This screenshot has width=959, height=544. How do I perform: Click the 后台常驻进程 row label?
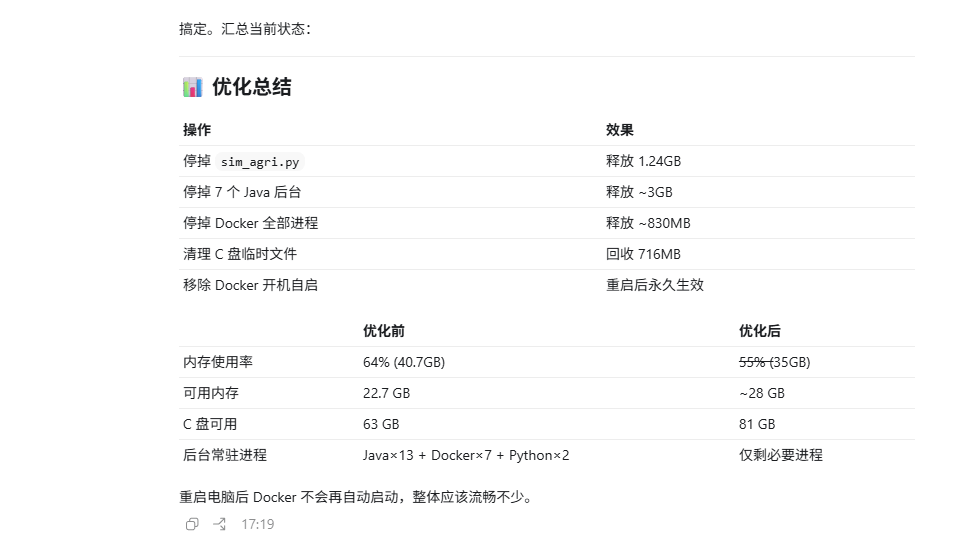point(224,455)
